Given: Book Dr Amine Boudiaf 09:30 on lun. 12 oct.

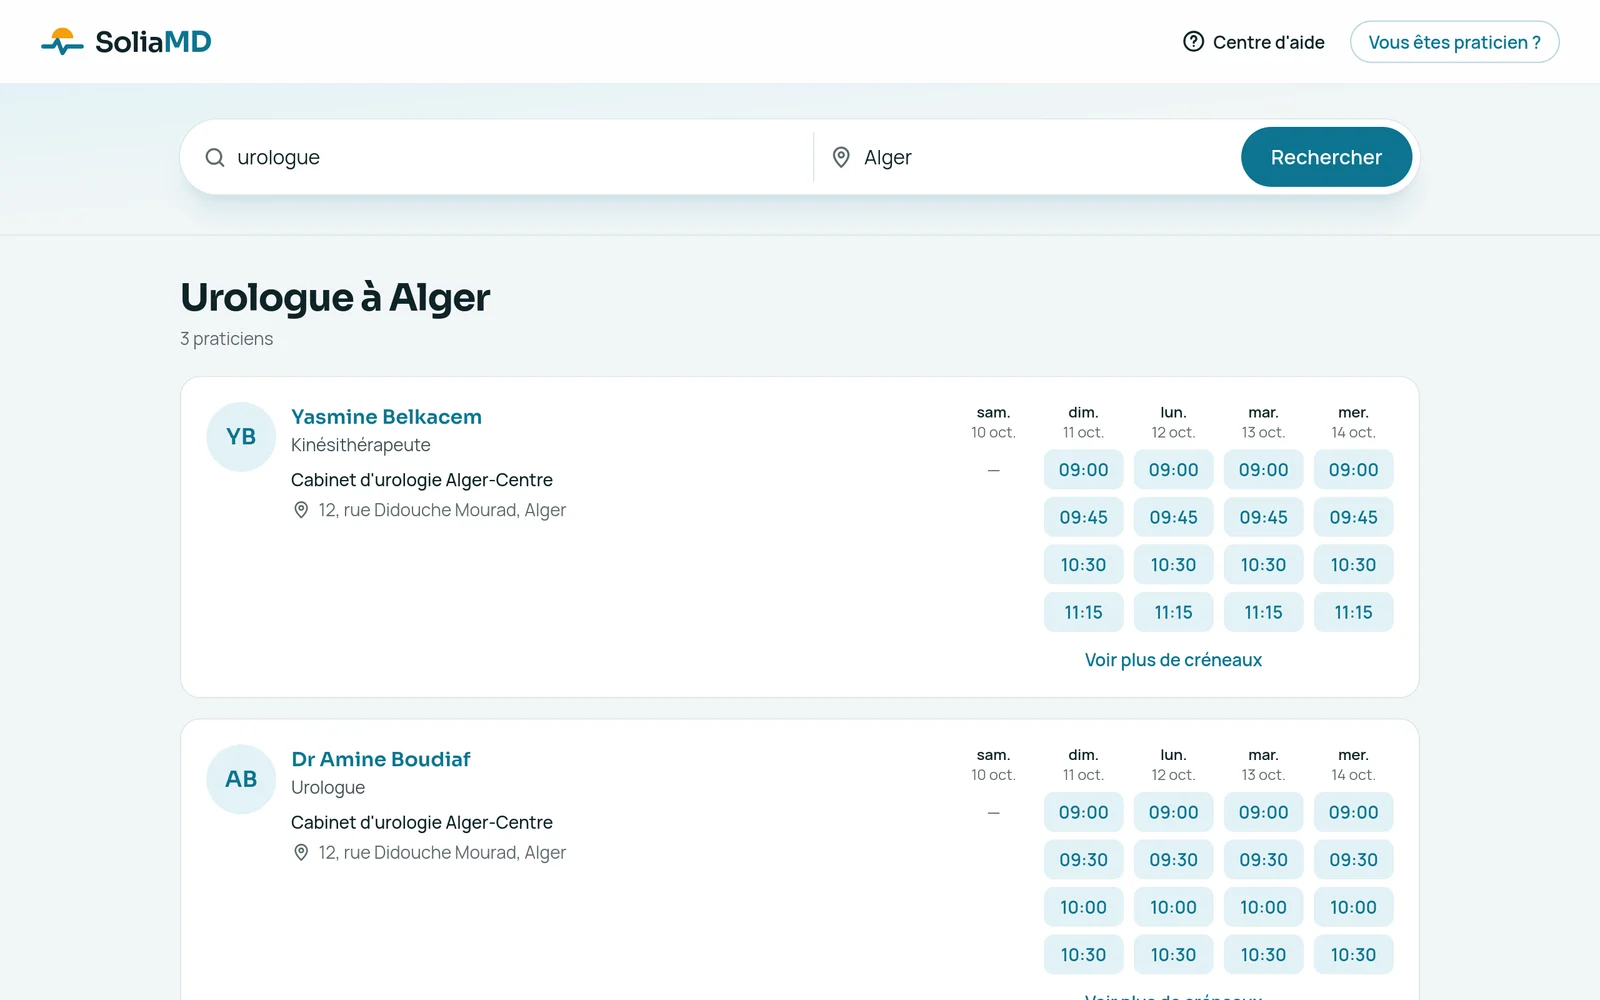Looking at the screenshot, I should pyautogui.click(x=1173, y=860).
